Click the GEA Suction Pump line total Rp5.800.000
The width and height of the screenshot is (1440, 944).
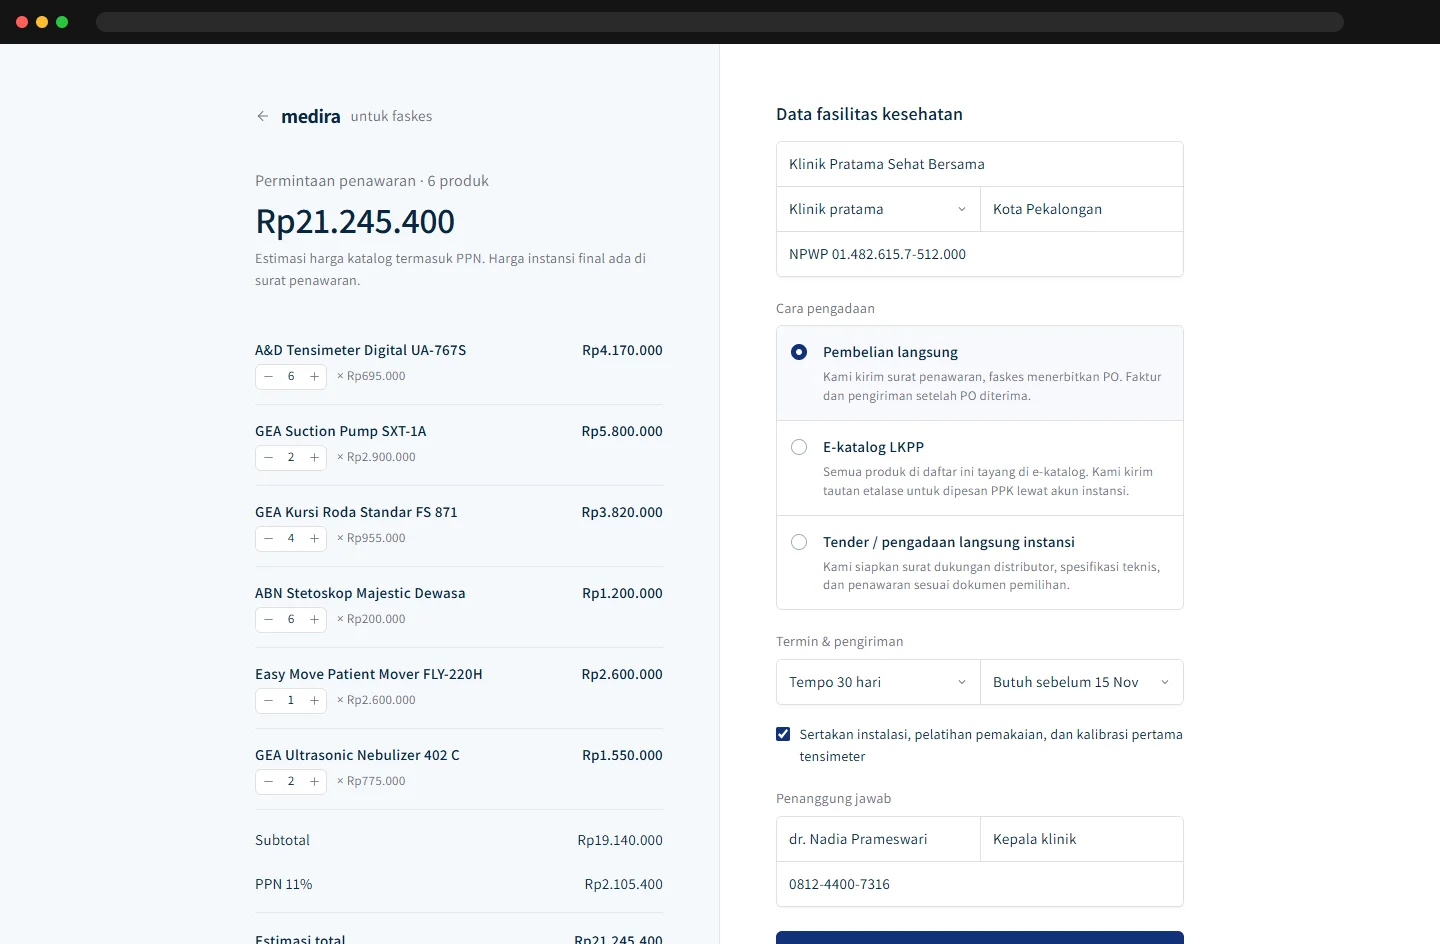622,431
